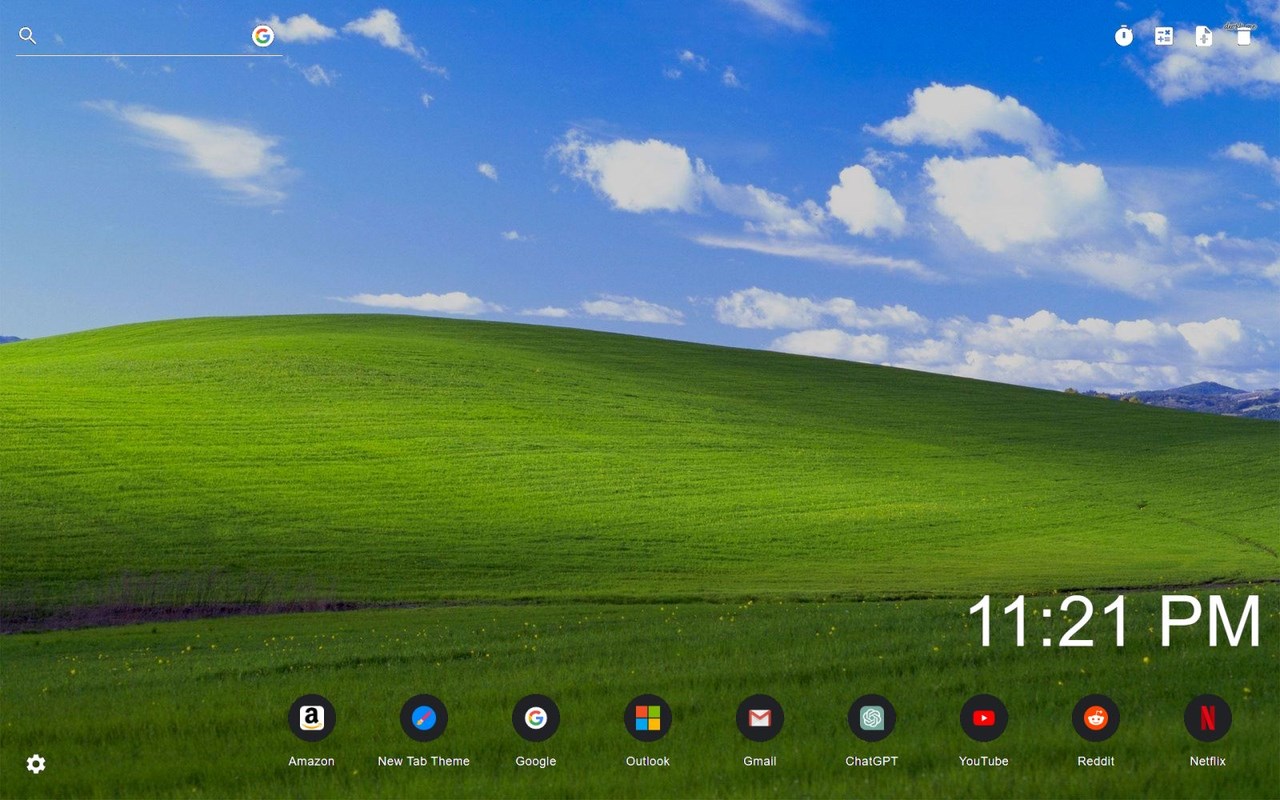The height and width of the screenshot is (800, 1280).
Task: Open the Amazon shortcut
Action: click(x=312, y=718)
